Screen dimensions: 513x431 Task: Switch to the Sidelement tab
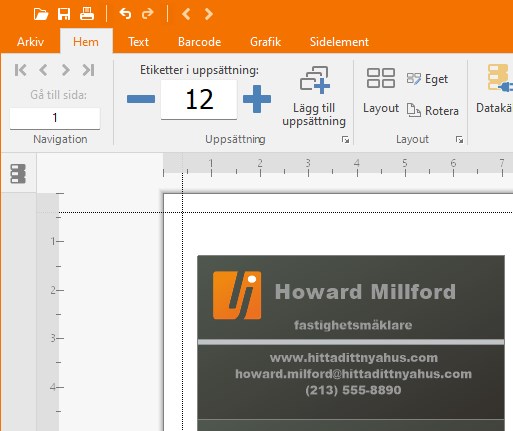pyautogui.click(x=339, y=42)
